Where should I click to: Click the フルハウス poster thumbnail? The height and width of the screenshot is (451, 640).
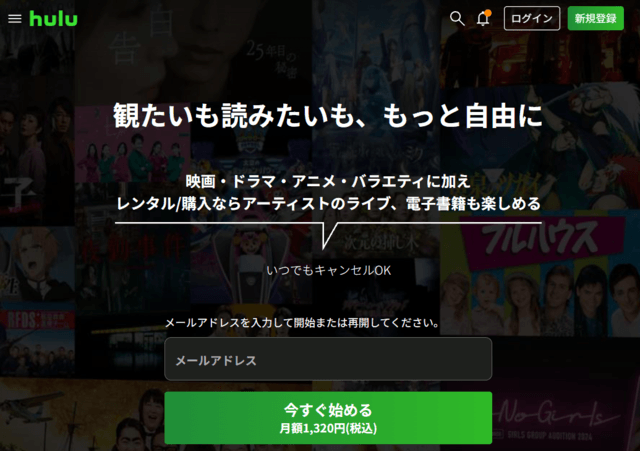(540, 273)
